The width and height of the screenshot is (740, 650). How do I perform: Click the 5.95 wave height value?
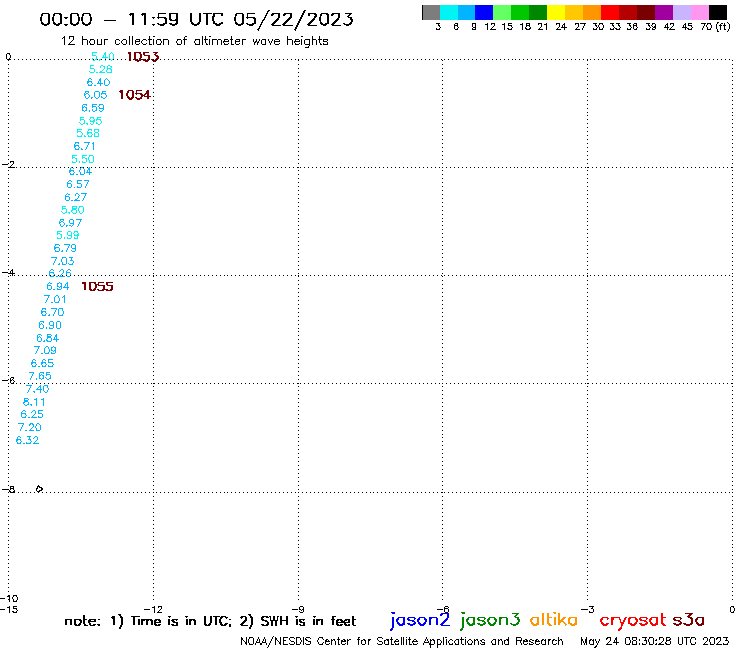[x=90, y=121]
